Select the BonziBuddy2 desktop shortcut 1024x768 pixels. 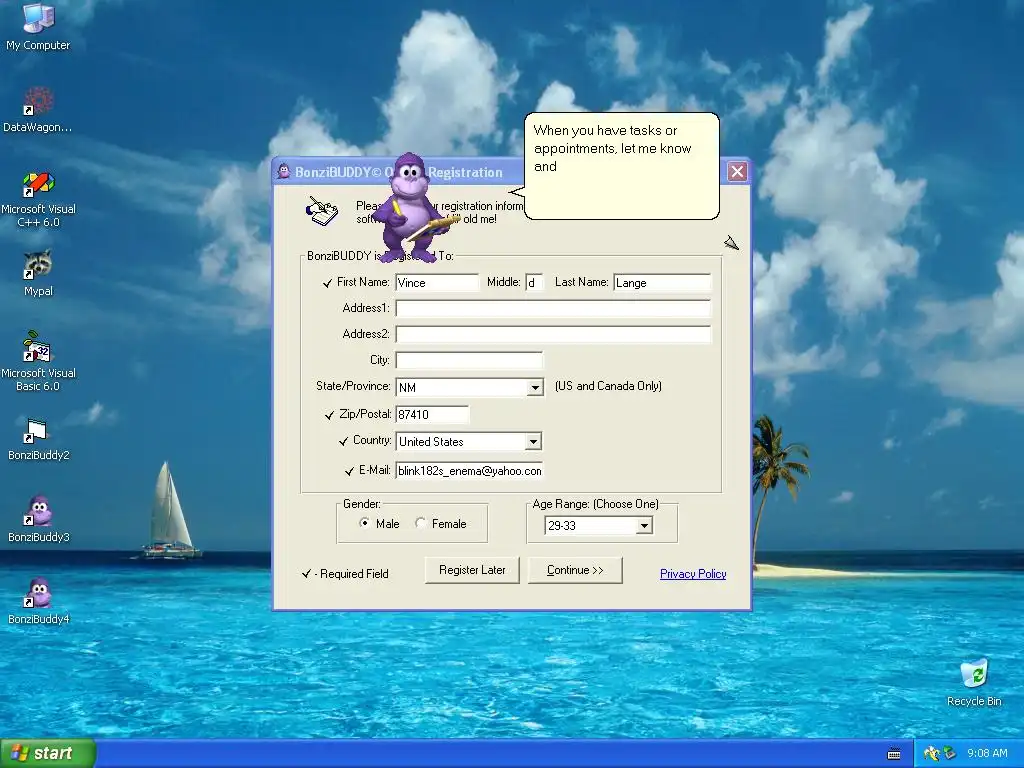coord(38,438)
